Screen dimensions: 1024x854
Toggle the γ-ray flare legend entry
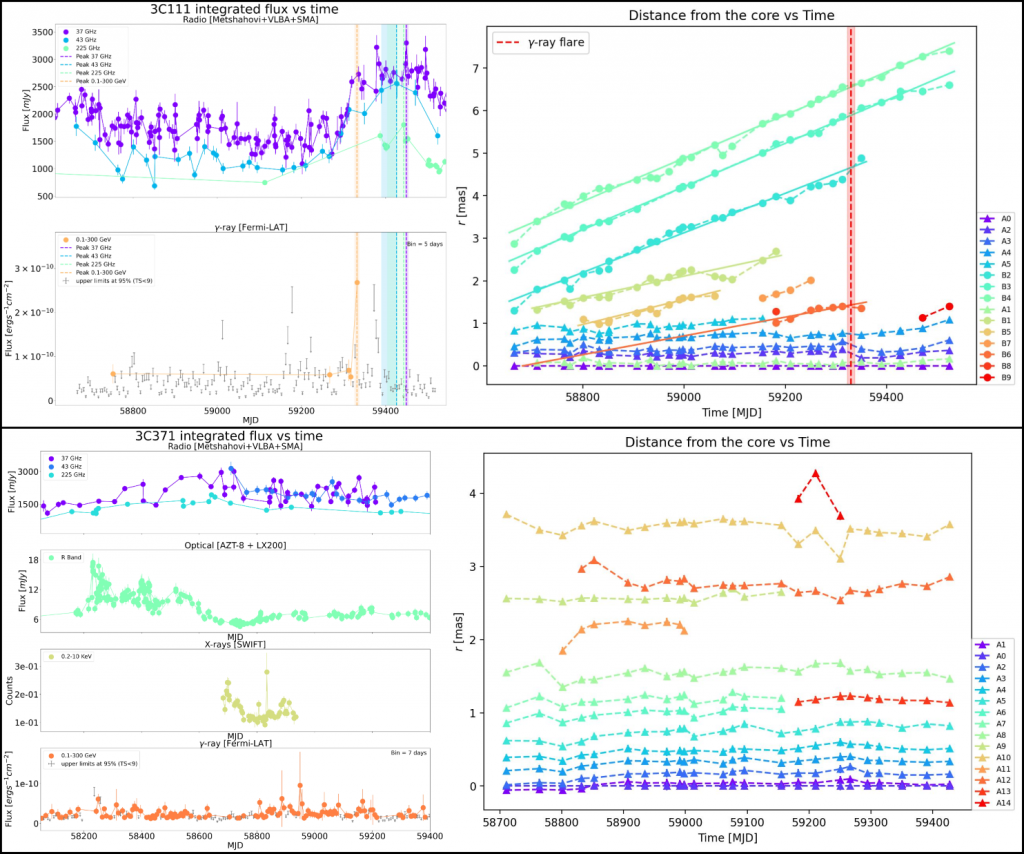click(540, 42)
